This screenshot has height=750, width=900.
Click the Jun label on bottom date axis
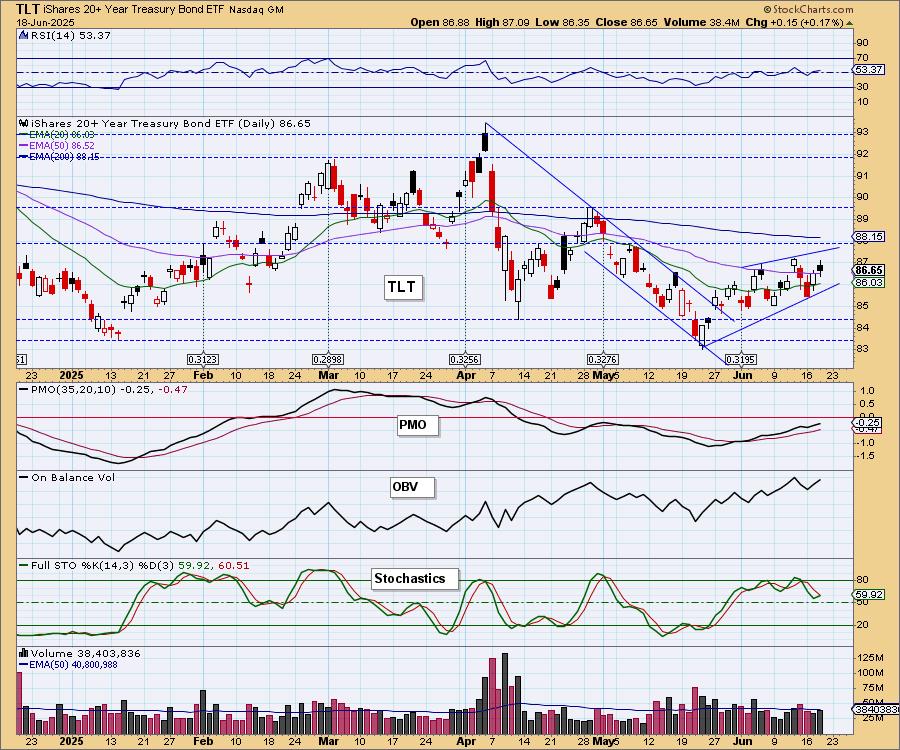(x=743, y=741)
